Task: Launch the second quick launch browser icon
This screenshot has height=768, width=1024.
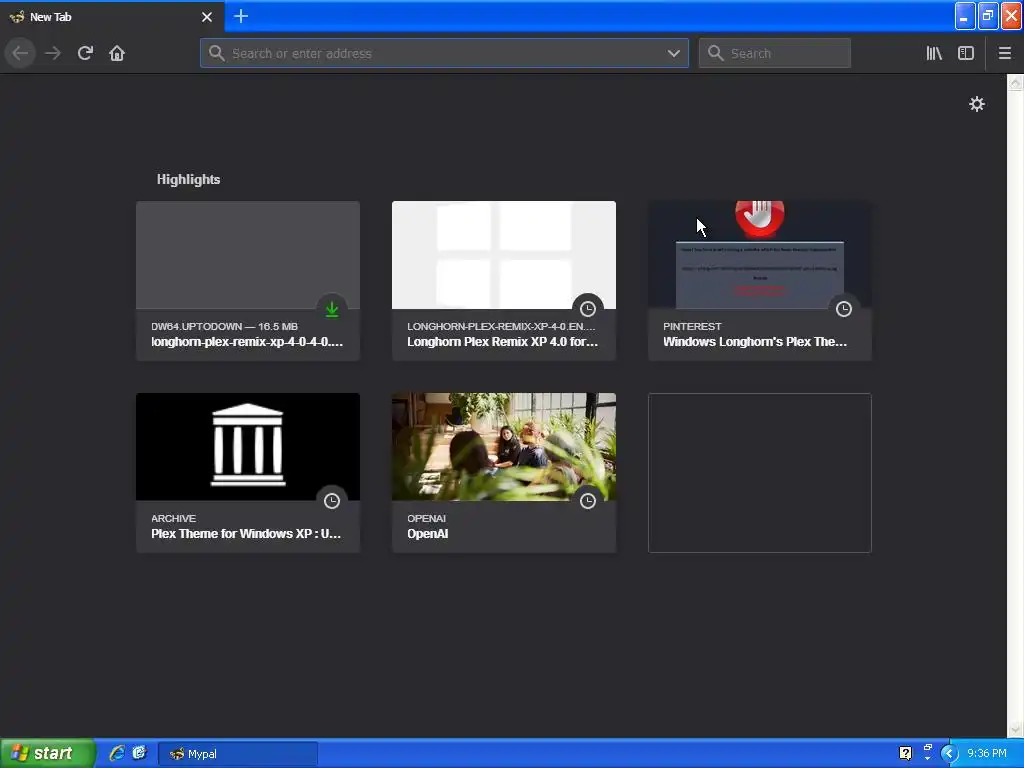Action: (x=139, y=753)
